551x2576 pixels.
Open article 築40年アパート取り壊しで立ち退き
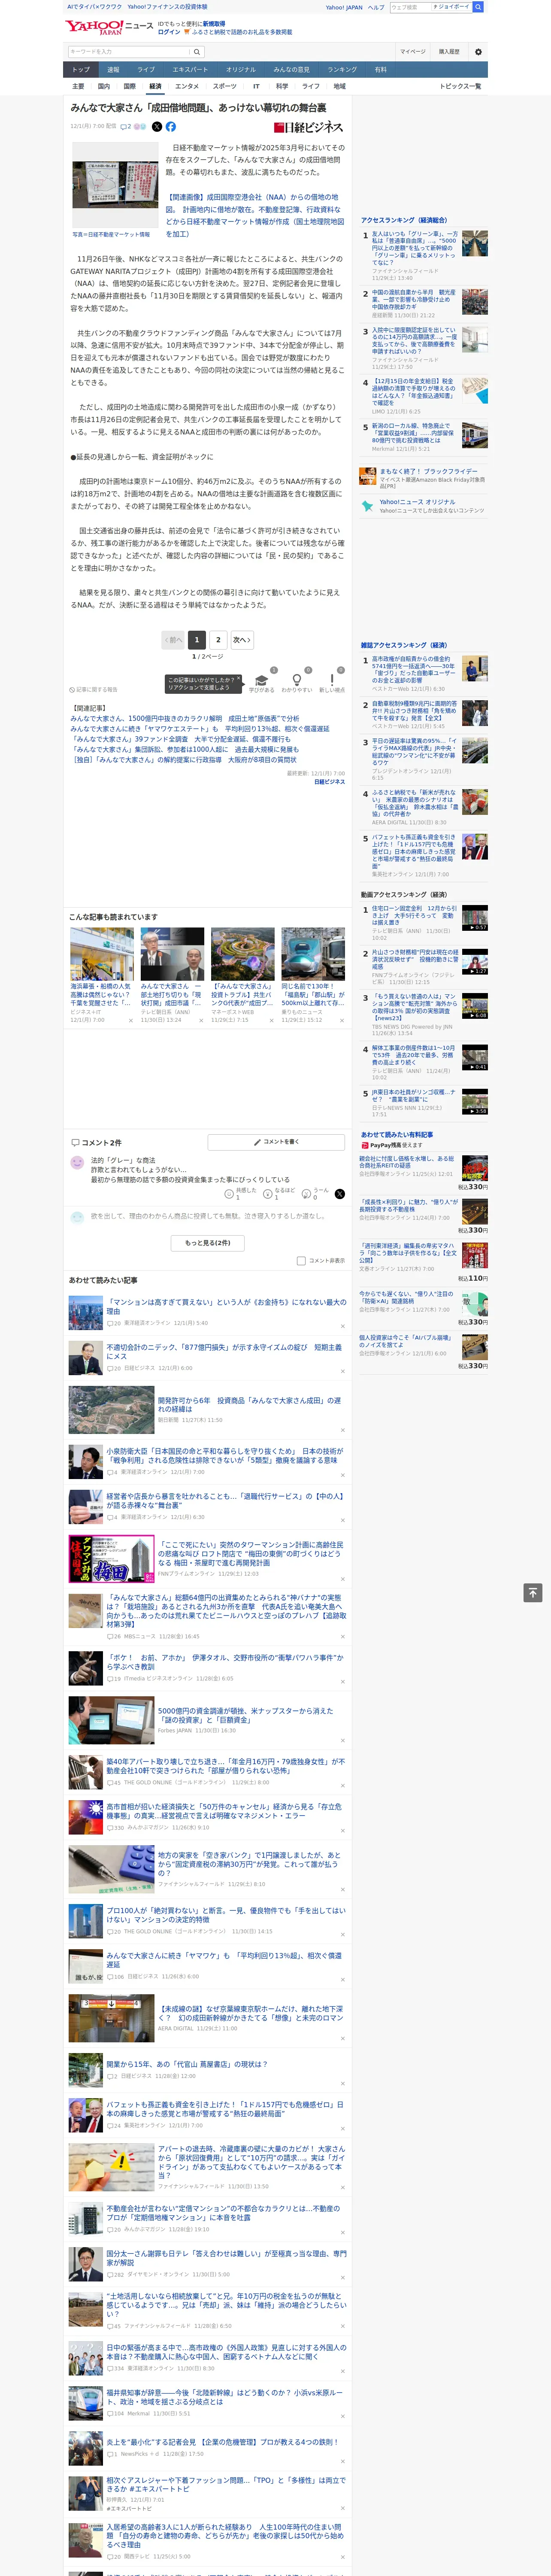(x=226, y=1766)
